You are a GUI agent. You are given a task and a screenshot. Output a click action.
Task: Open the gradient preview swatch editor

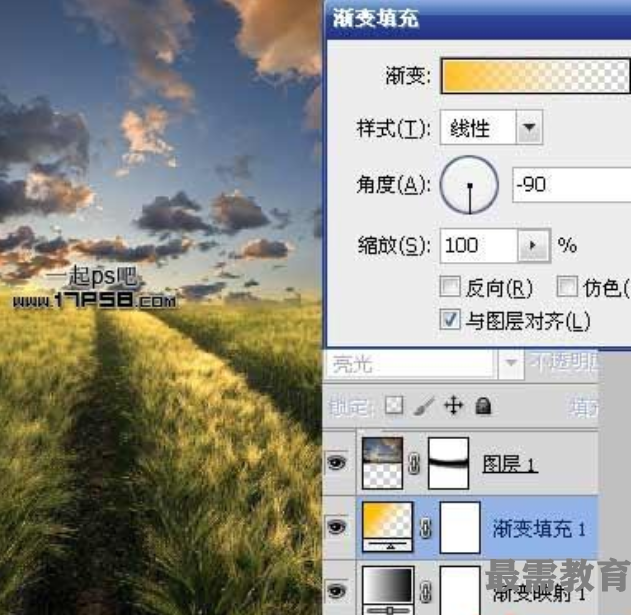(535, 76)
